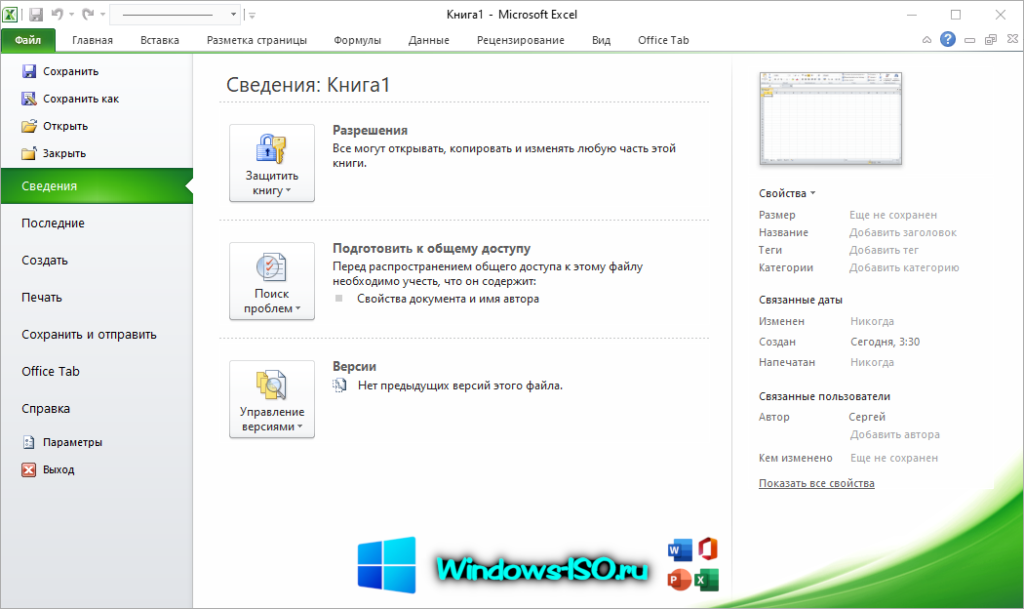Click Свойства документа и имя автора item
This screenshot has height=609, width=1024.
click(448, 299)
